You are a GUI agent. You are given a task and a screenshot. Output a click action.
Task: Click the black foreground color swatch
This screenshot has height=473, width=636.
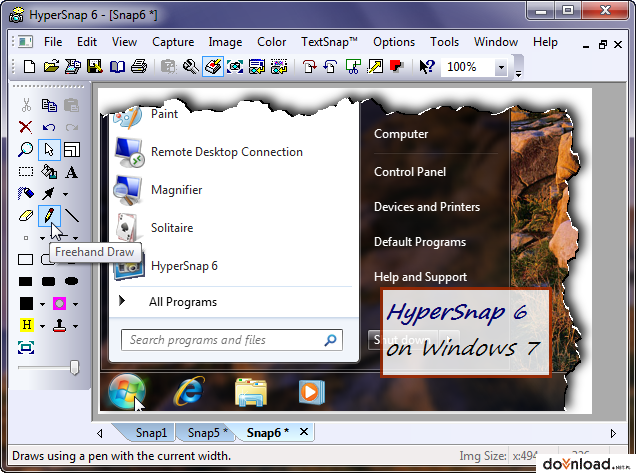26,303
